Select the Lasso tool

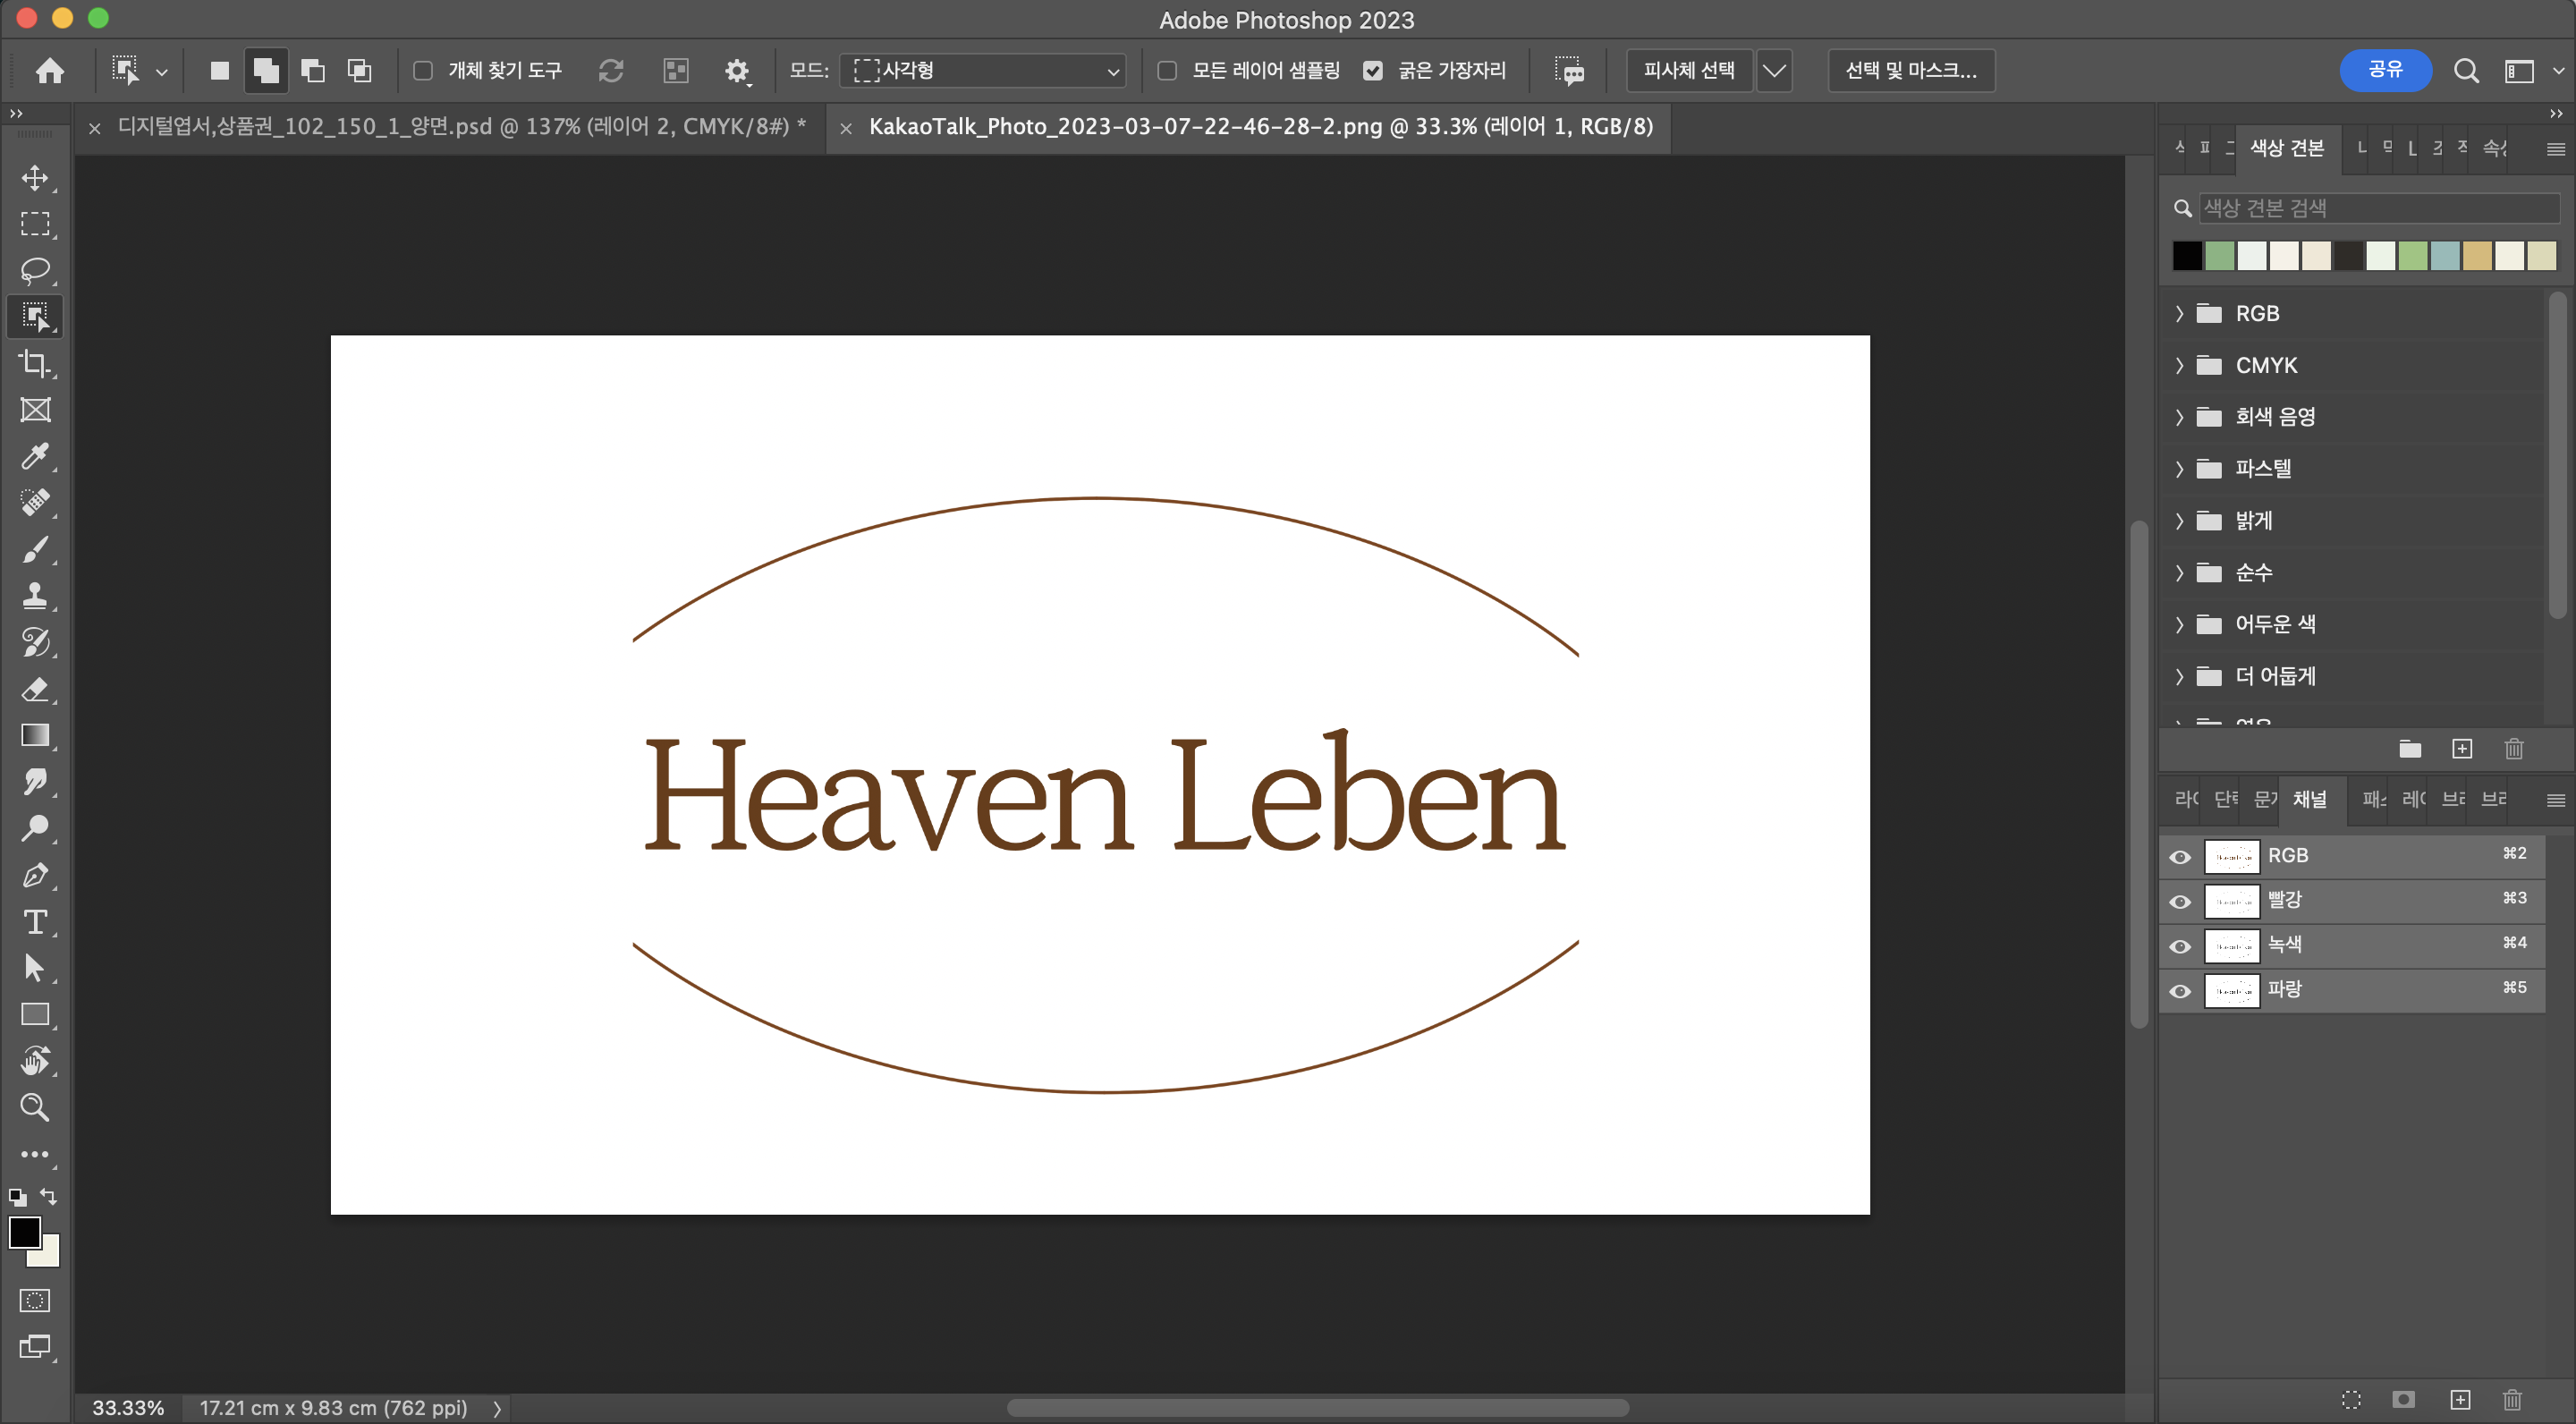pos(35,270)
